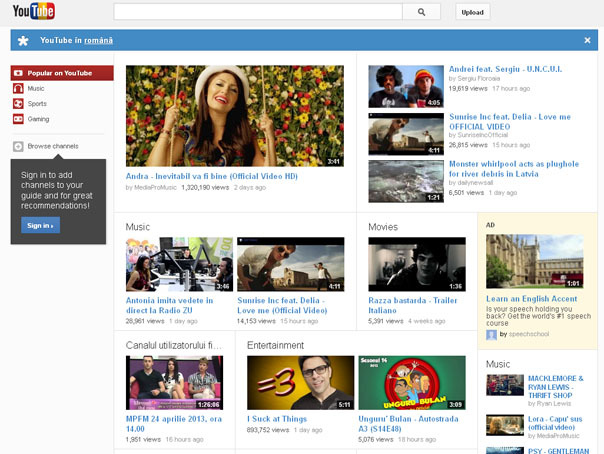
Task: Play the featured Andra video thumbnail
Action: (x=235, y=116)
